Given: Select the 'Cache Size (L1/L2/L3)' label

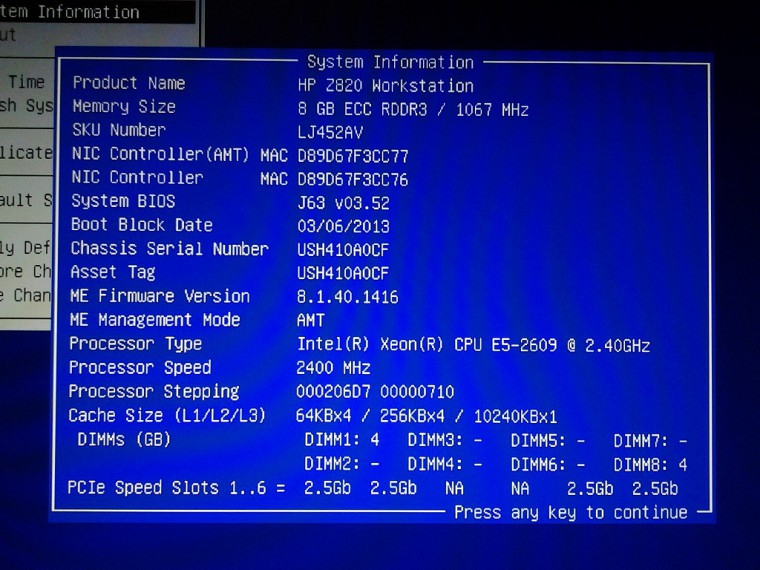Looking at the screenshot, I should click(167, 416).
